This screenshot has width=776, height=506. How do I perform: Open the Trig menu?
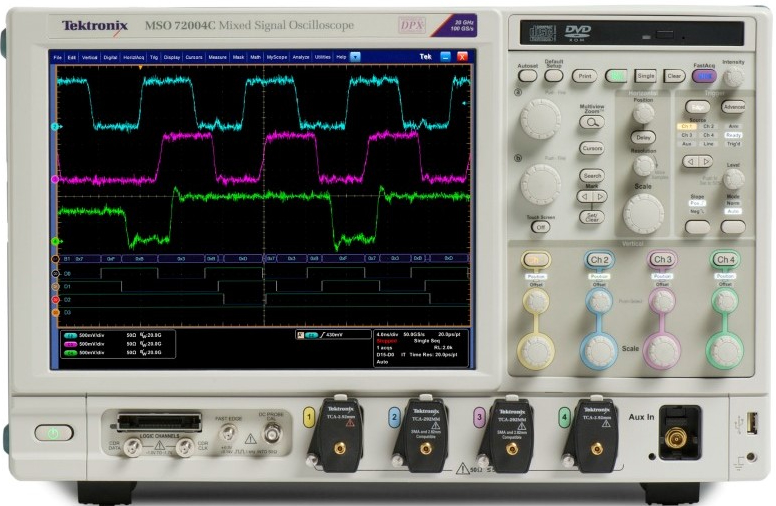pos(153,57)
